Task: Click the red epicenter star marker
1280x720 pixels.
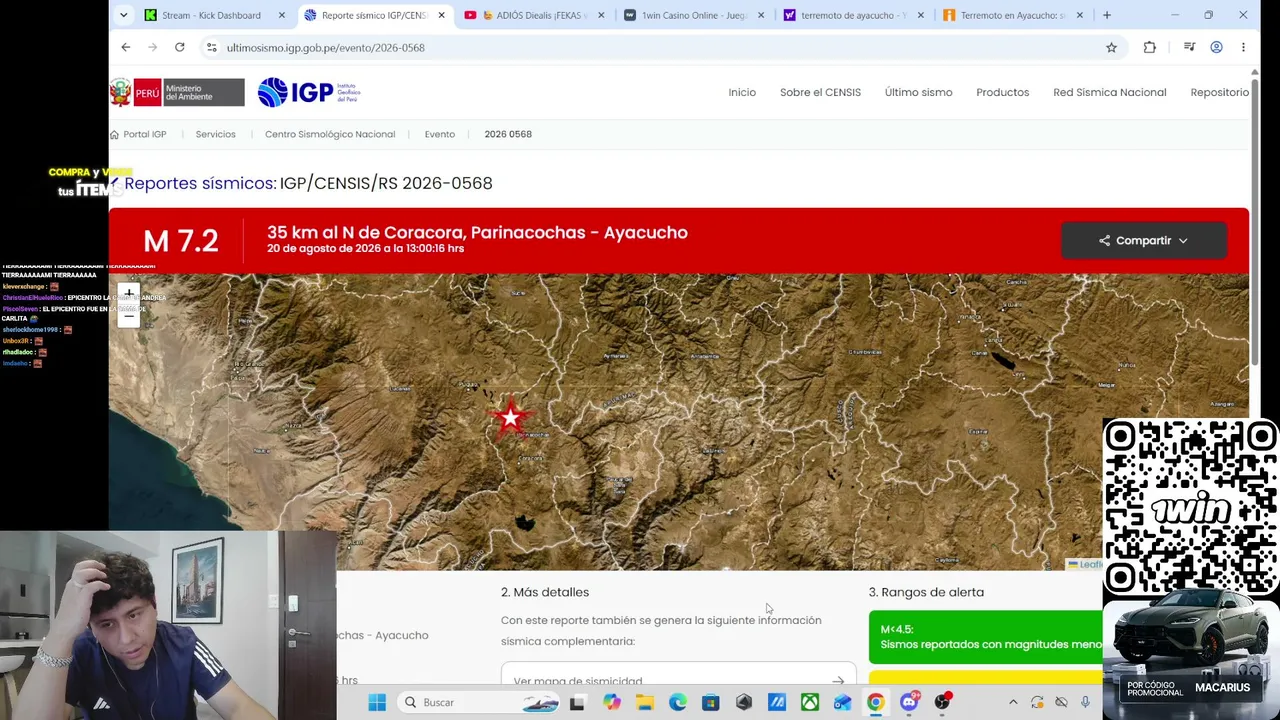Action: point(511,417)
